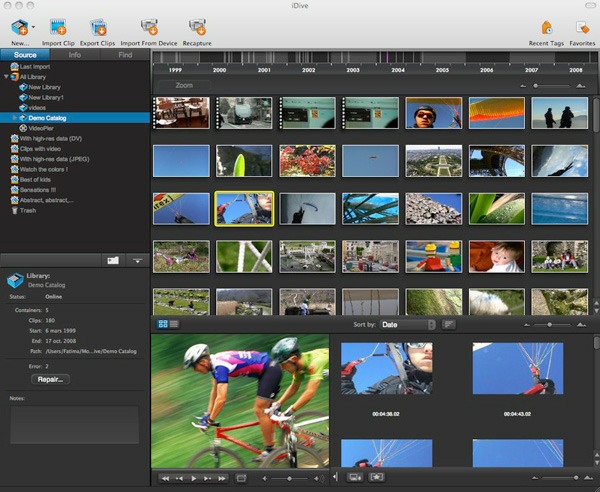
Task: Click the Import Clip toolbar icon
Action: 58,28
